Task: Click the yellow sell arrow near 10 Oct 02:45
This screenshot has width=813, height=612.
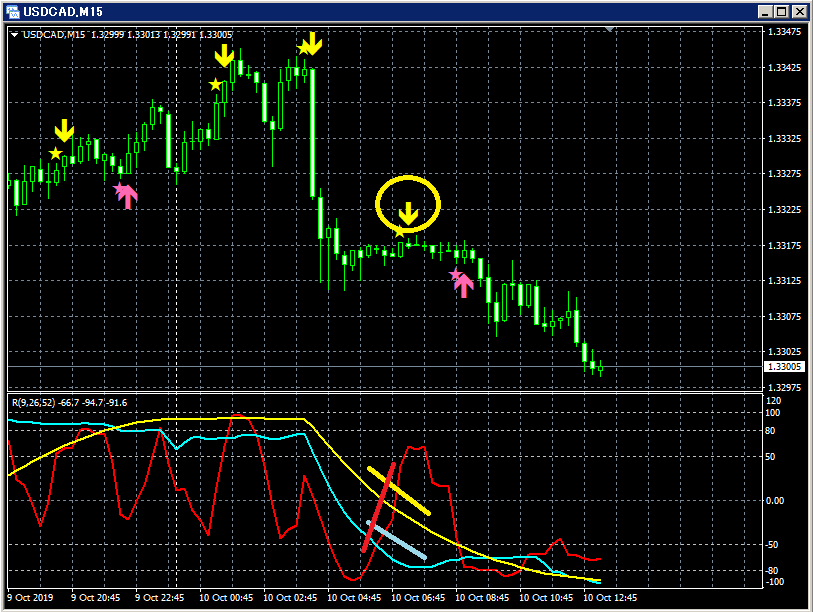Action: click(312, 44)
